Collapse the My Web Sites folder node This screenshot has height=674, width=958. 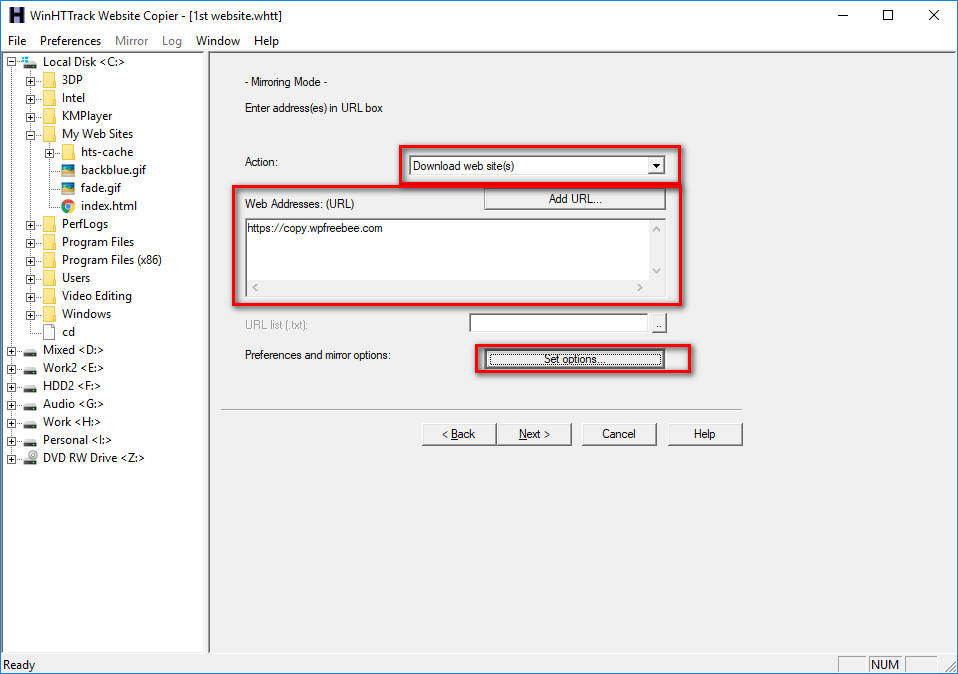[30, 134]
